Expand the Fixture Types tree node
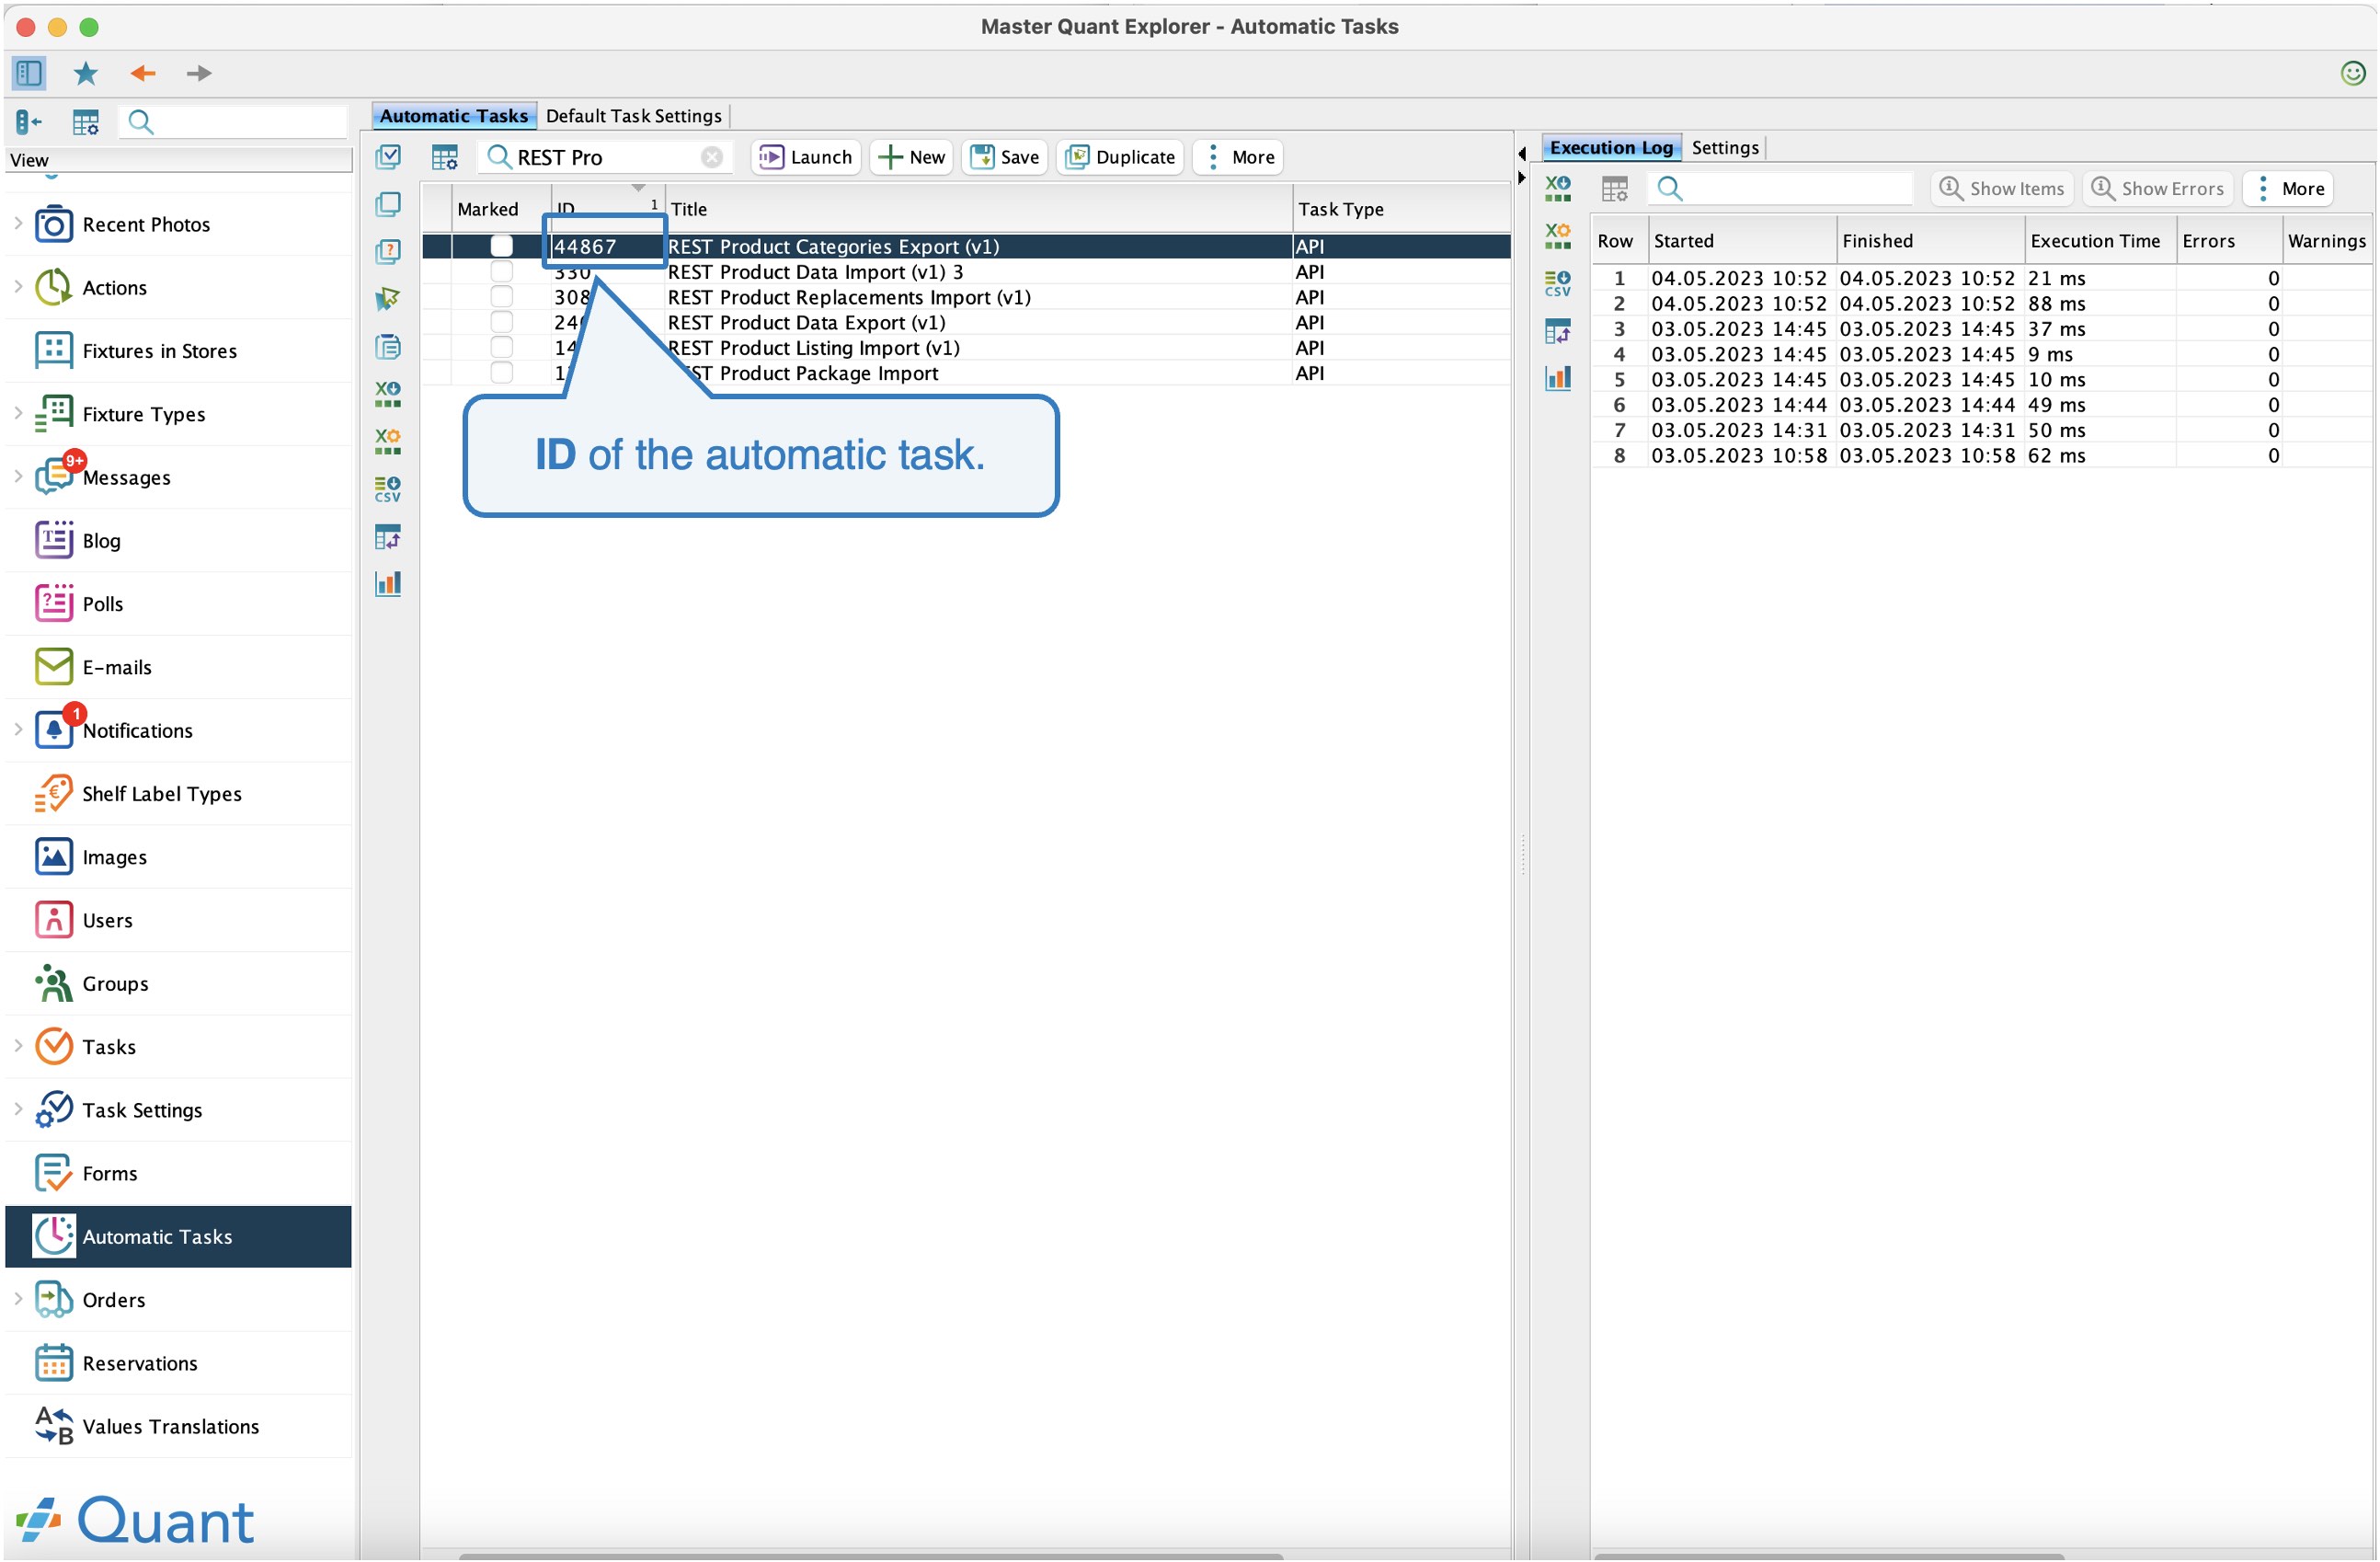2380x1562 pixels. point(18,413)
